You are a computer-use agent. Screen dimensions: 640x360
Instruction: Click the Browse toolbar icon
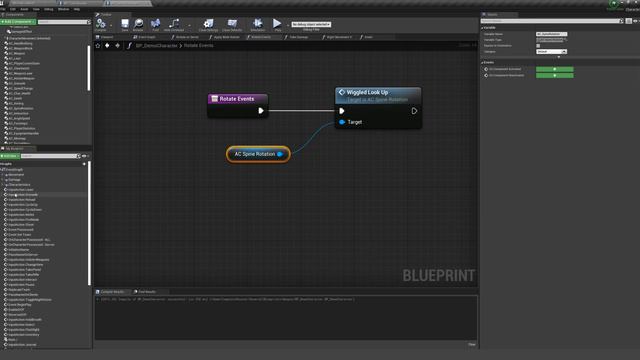[138, 24]
